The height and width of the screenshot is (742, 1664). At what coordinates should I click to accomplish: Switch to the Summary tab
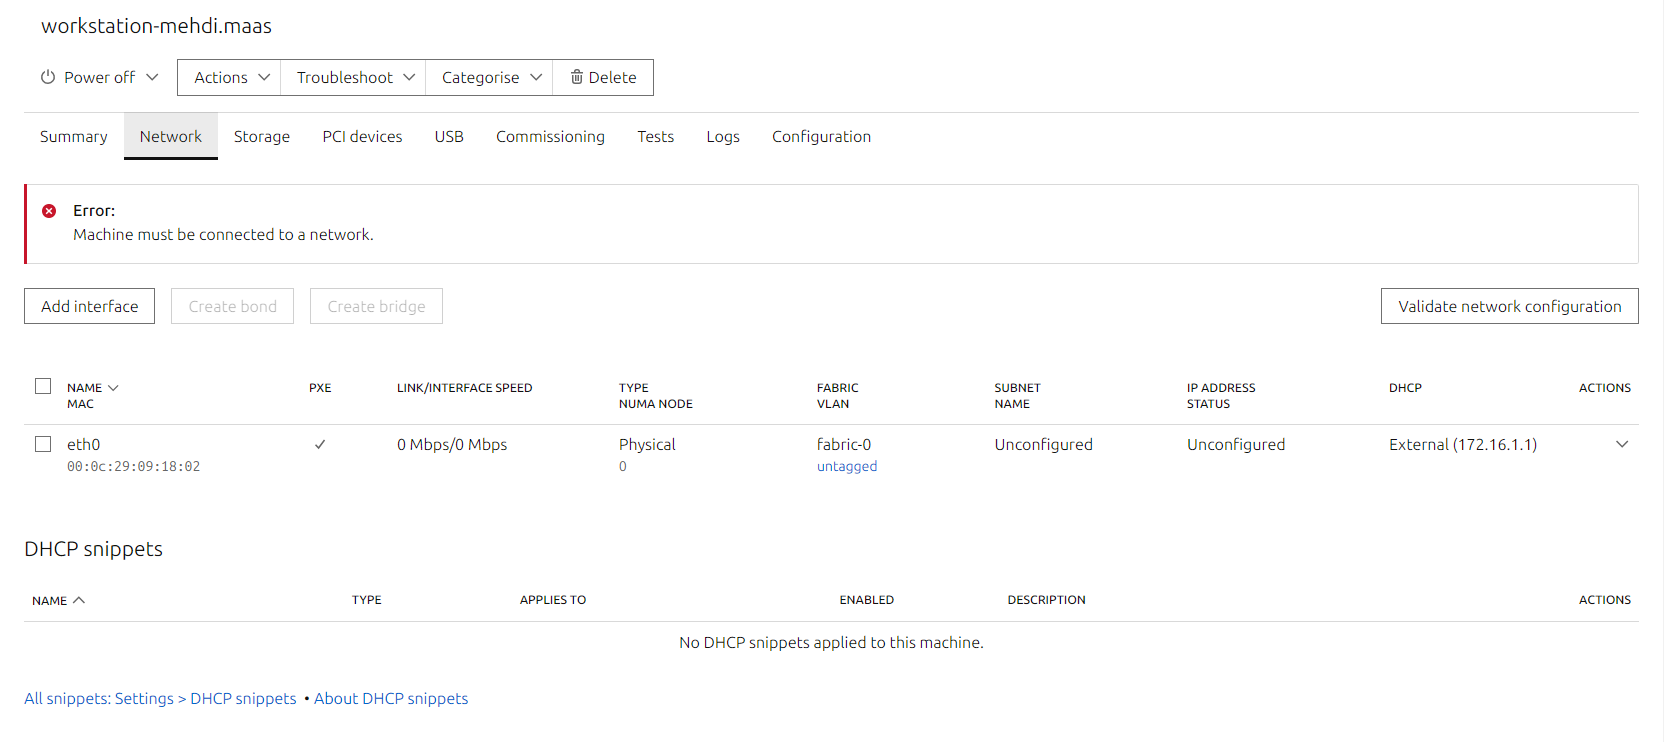tap(74, 136)
